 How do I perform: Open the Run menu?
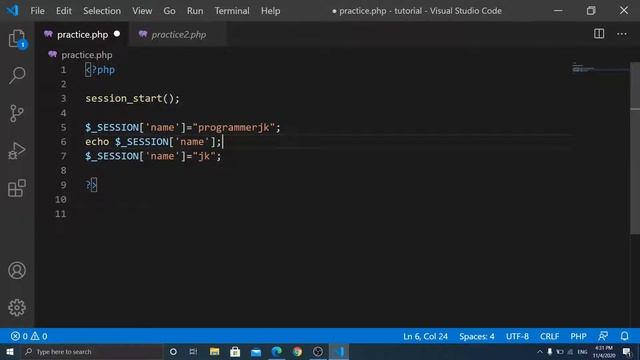click(x=195, y=11)
